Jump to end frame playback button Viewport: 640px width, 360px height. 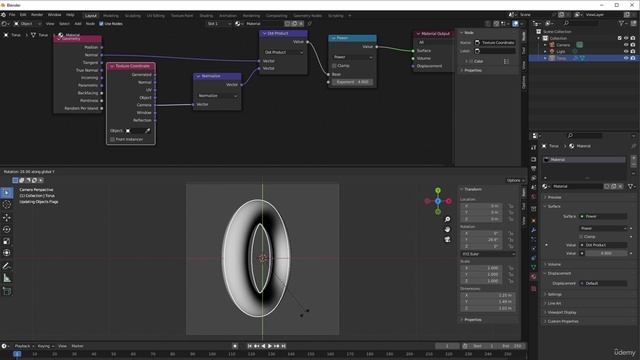point(284,346)
